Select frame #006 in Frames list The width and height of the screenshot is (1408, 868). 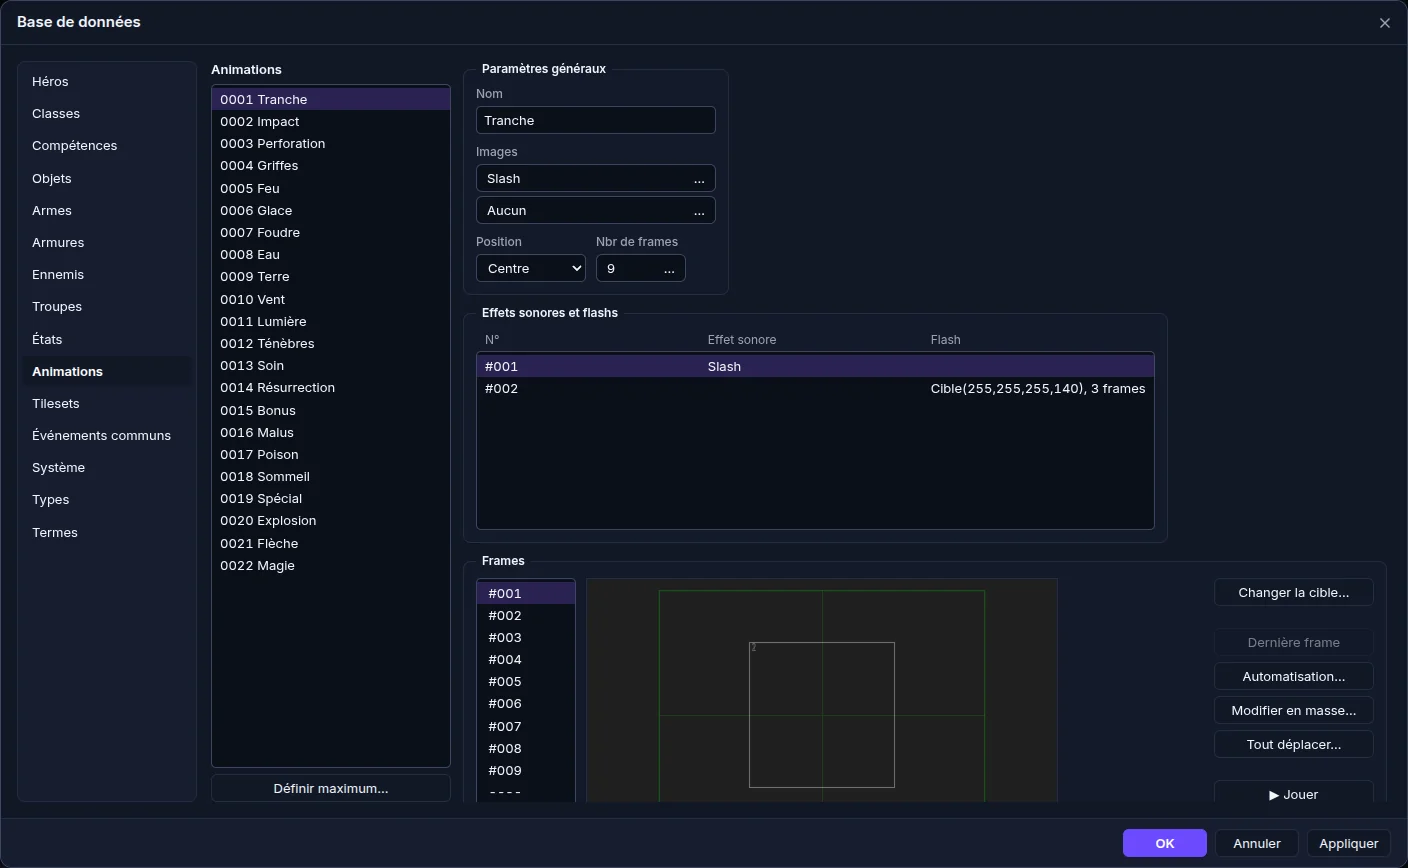(x=526, y=703)
